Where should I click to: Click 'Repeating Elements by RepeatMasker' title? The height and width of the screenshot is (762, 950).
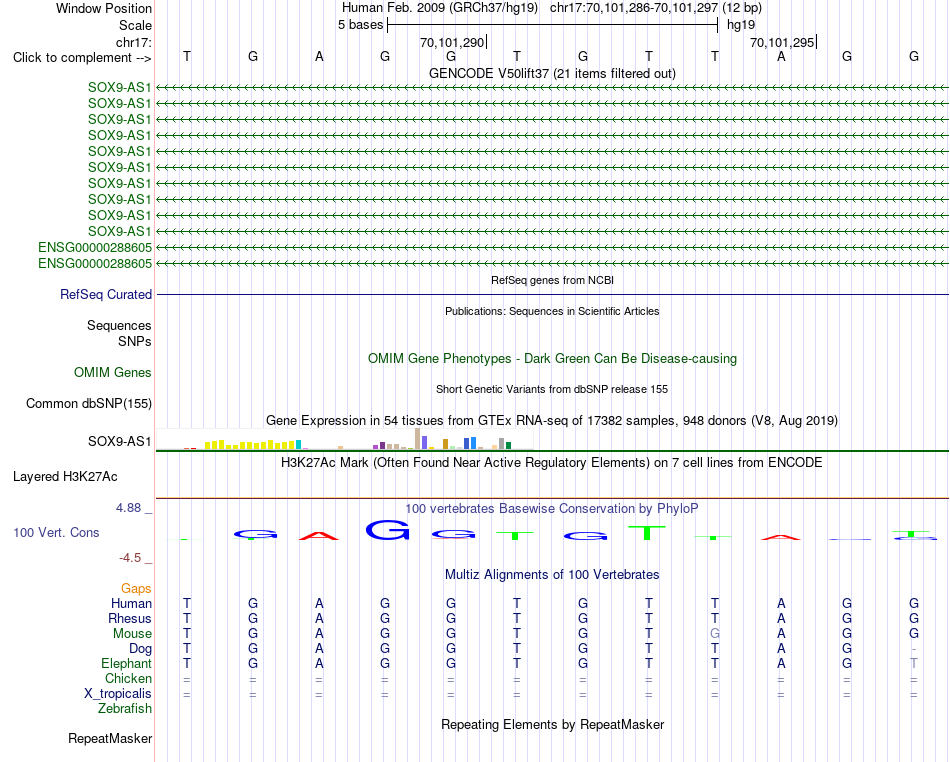click(x=552, y=724)
